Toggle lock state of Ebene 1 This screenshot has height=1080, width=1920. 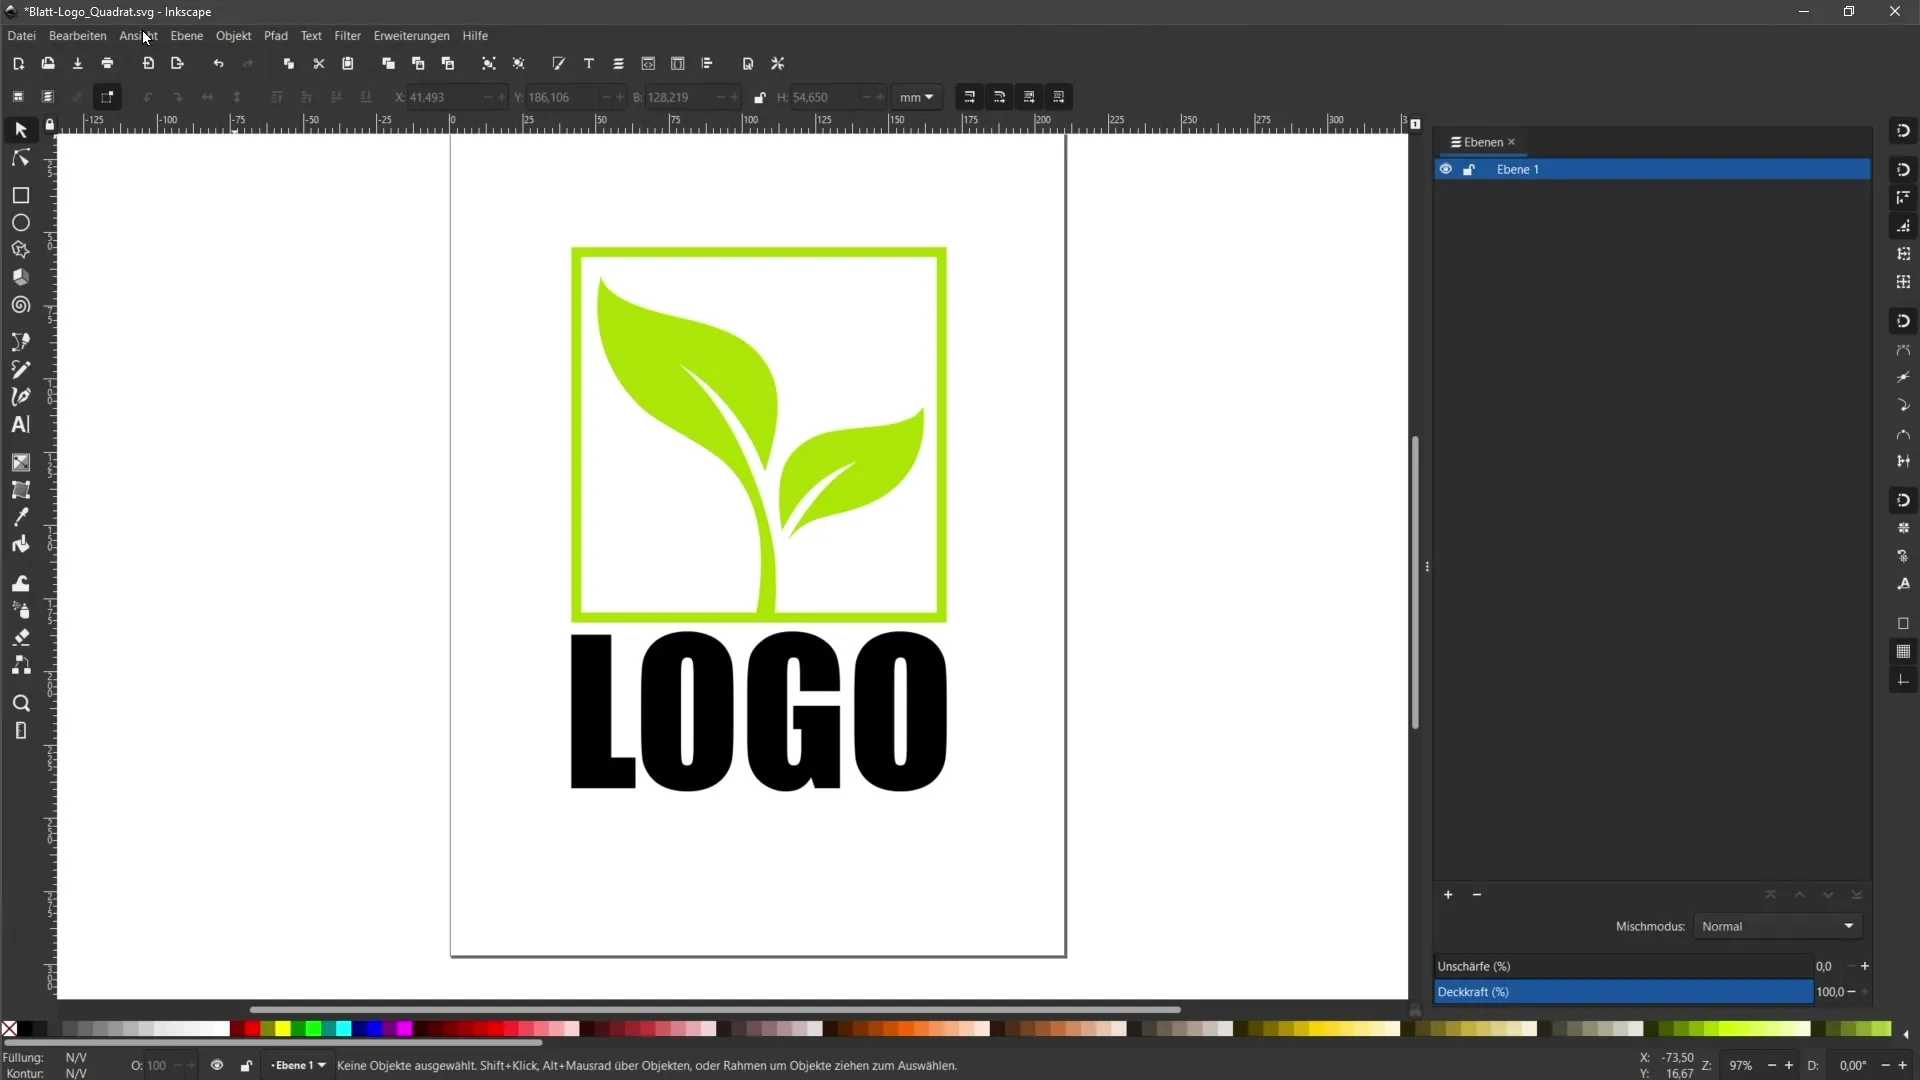coord(1469,169)
